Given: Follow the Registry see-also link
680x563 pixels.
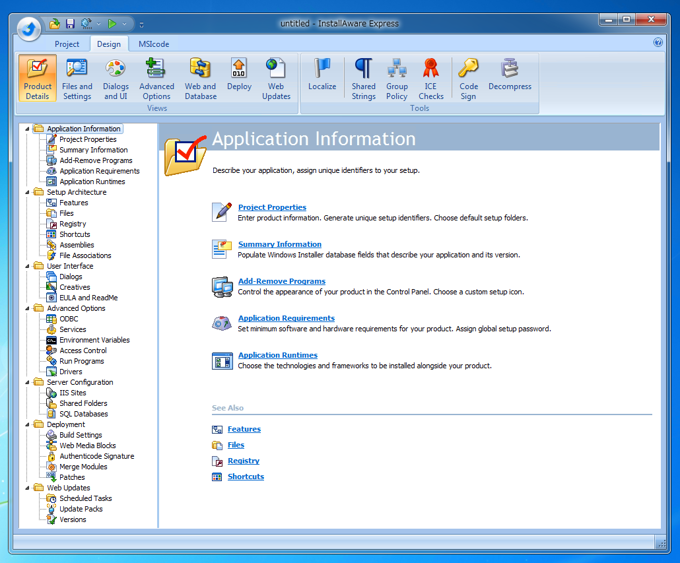Looking at the screenshot, I should [243, 461].
